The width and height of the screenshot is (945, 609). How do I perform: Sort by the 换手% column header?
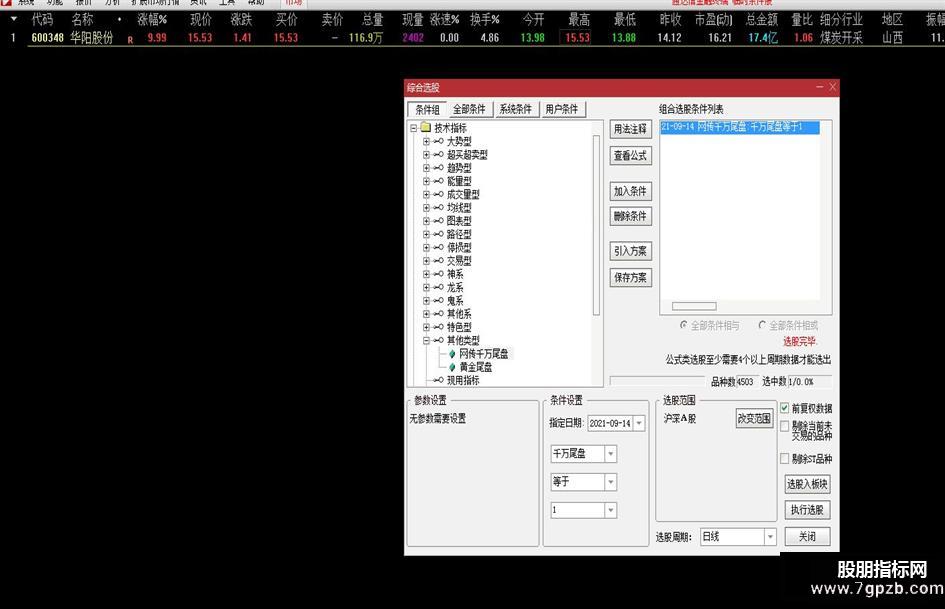[x=485, y=19]
